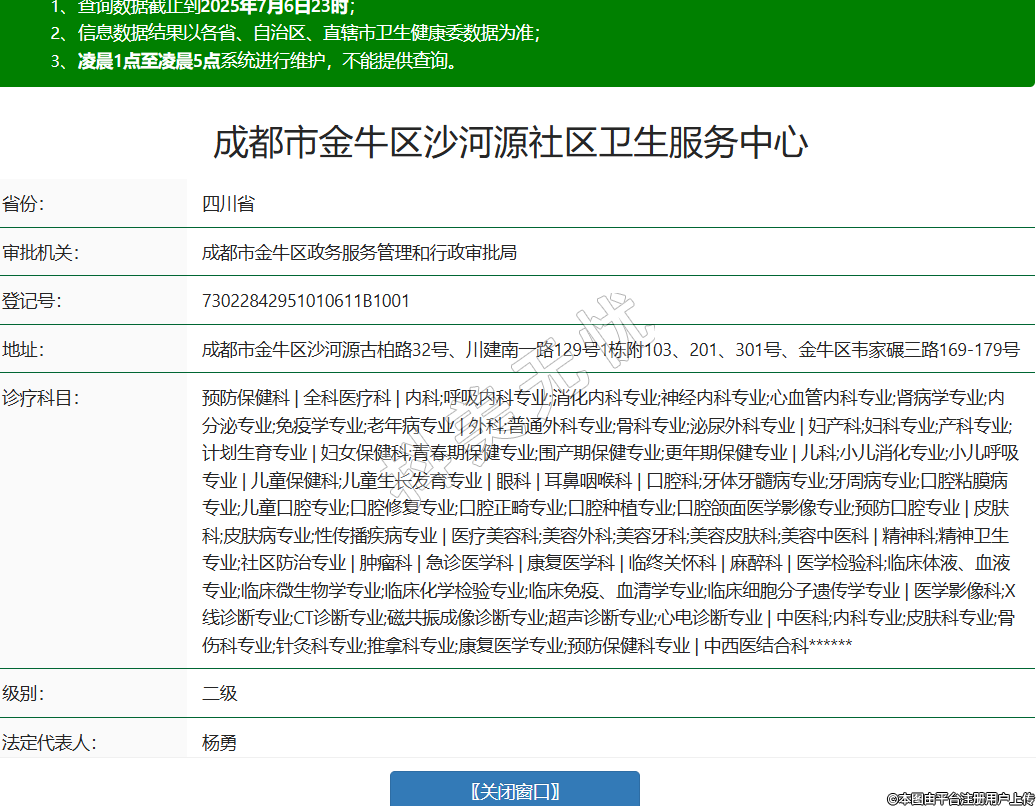Click the province value 四川省

coord(228,204)
